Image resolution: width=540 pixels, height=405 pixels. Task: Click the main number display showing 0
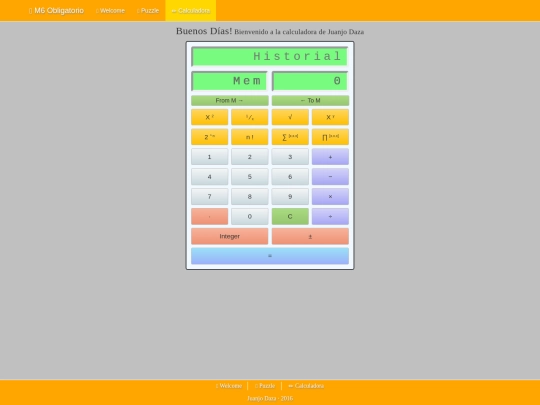pyautogui.click(x=310, y=81)
